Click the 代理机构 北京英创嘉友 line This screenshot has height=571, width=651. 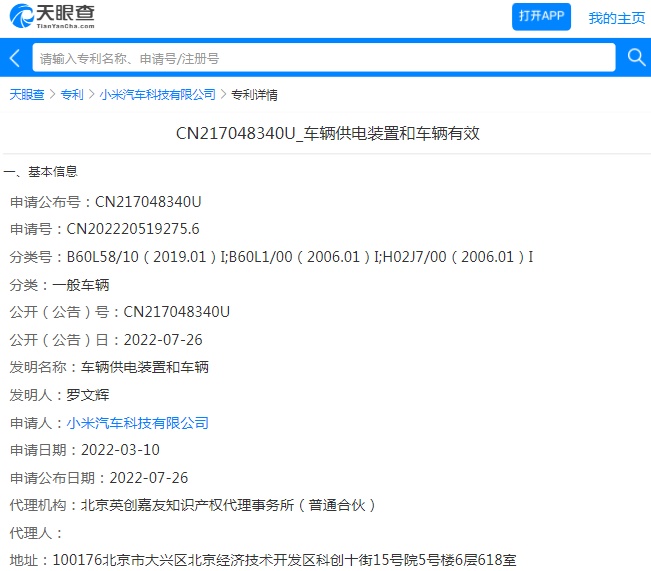pyautogui.click(x=193, y=505)
